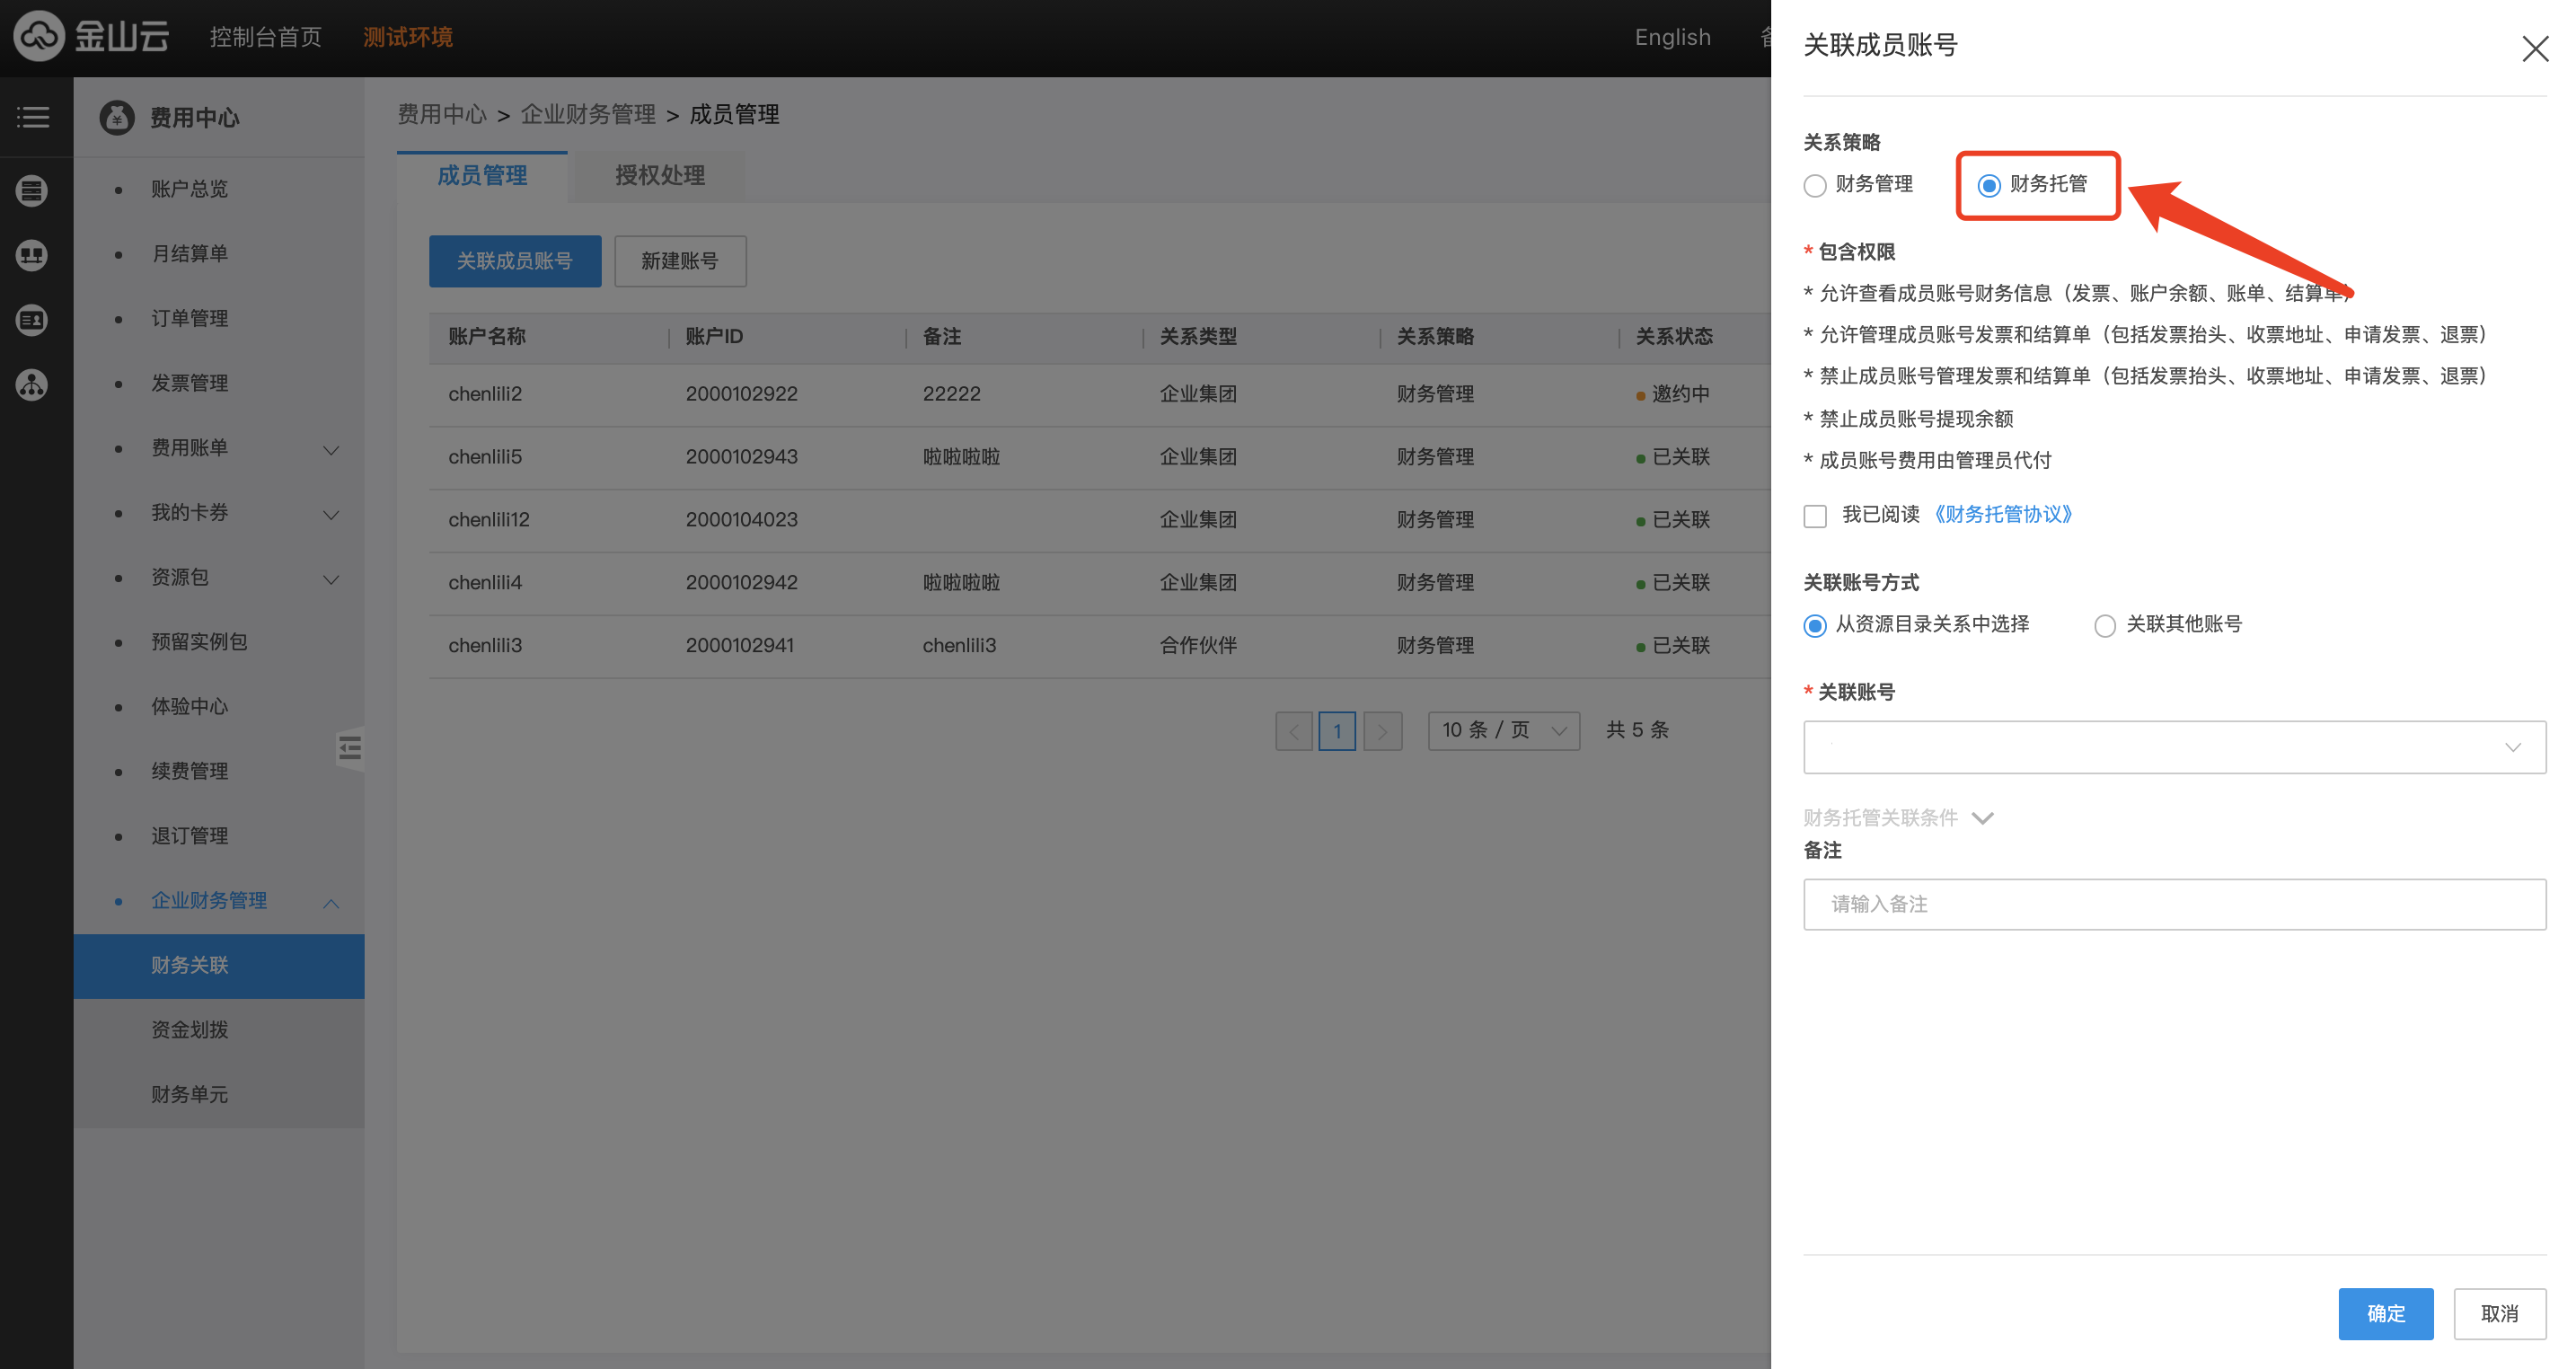Viewport: 2576px width, 1369px height.
Task: Open 账户总览 in sidebar
Action: [189, 188]
